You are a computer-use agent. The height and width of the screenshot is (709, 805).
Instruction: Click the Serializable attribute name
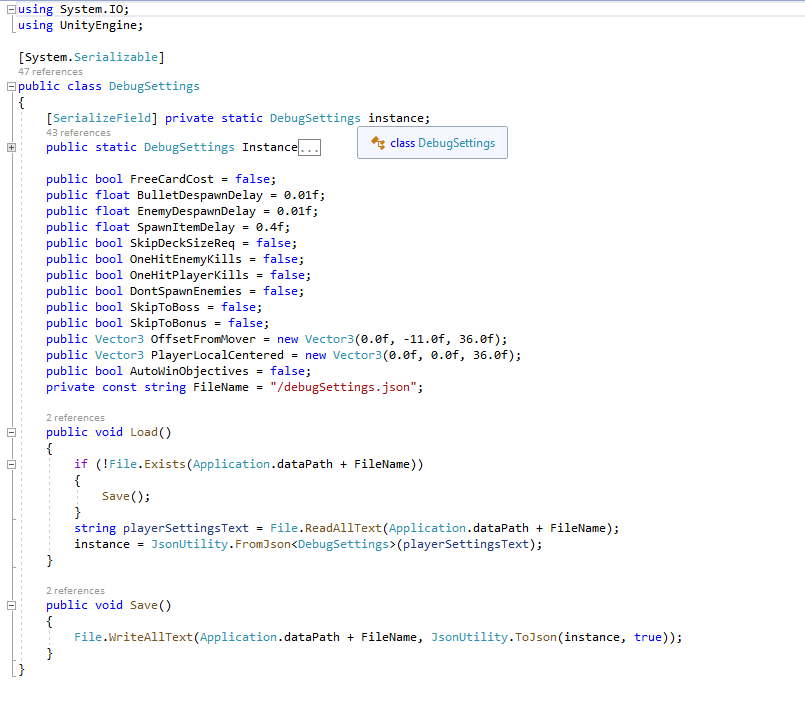(116, 57)
